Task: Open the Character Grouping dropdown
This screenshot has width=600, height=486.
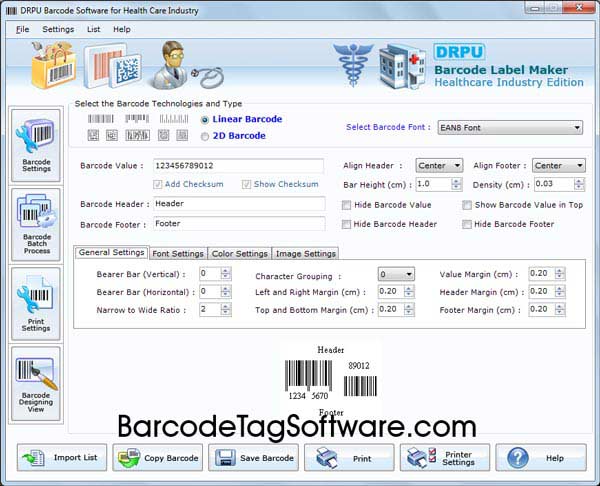Action: pyautogui.click(x=396, y=274)
